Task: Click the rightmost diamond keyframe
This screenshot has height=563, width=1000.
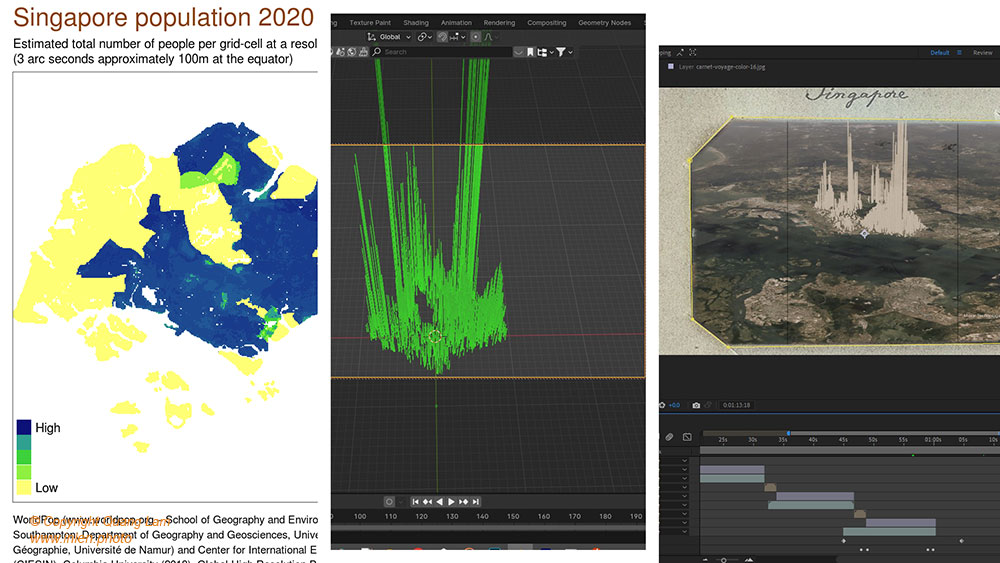Action: 962,541
